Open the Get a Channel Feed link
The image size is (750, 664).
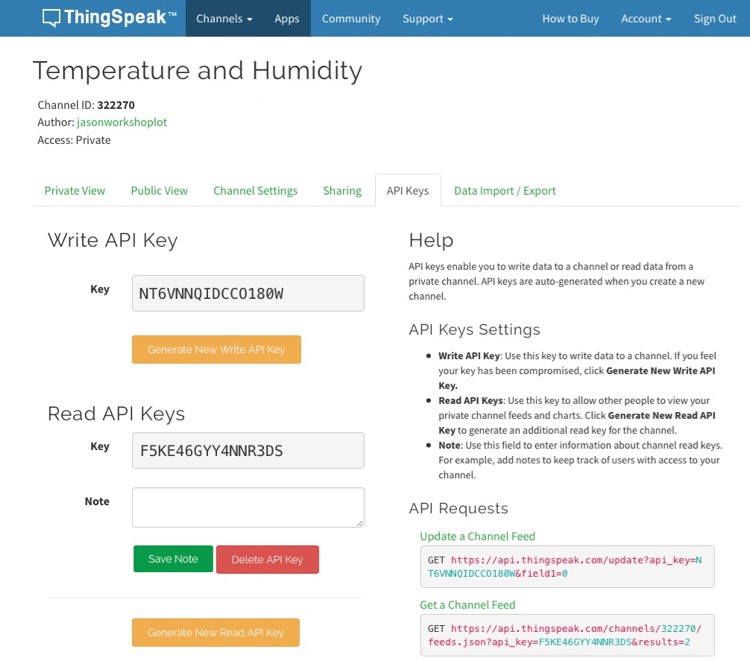point(467,605)
